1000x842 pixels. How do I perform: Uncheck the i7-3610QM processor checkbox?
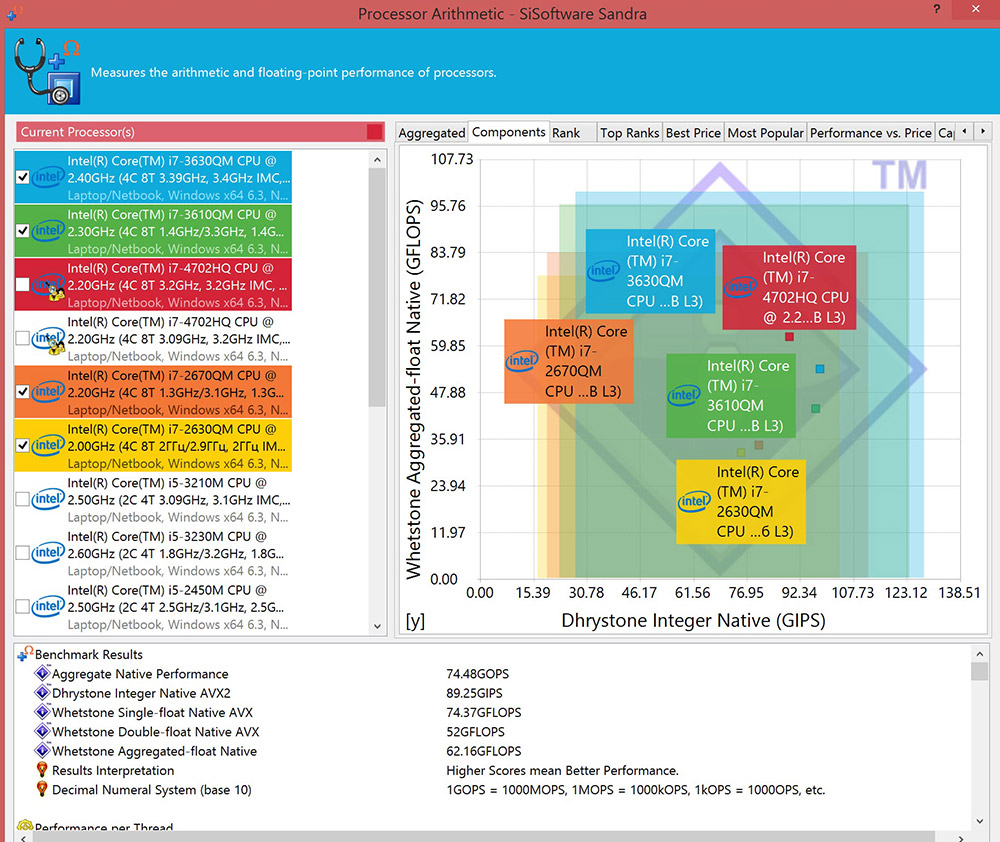pos(22,230)
